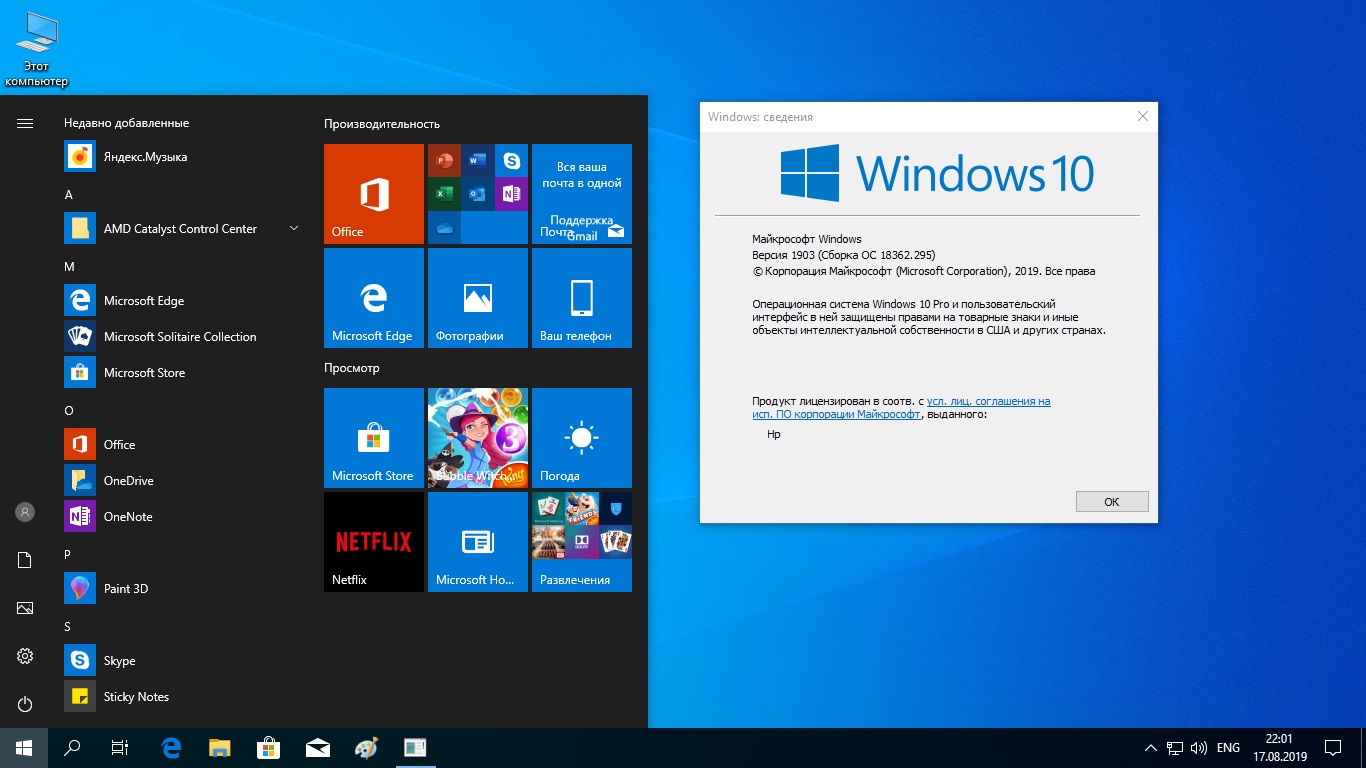Open network status in system tray
The width and height of the screenshot is (1366, 768).
pyautogui.click(x=1175, y=748)
